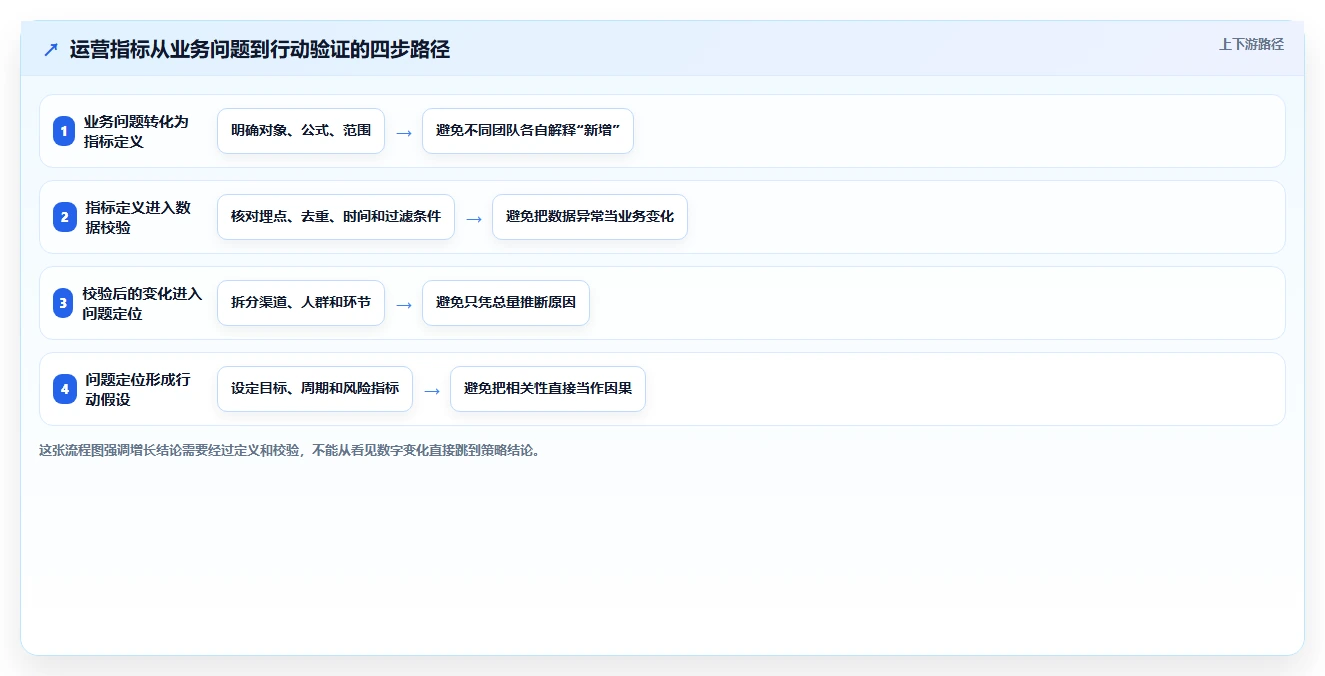Click the 上下游路径 label in header
1325x676 pixels.
pos(1251,45)
